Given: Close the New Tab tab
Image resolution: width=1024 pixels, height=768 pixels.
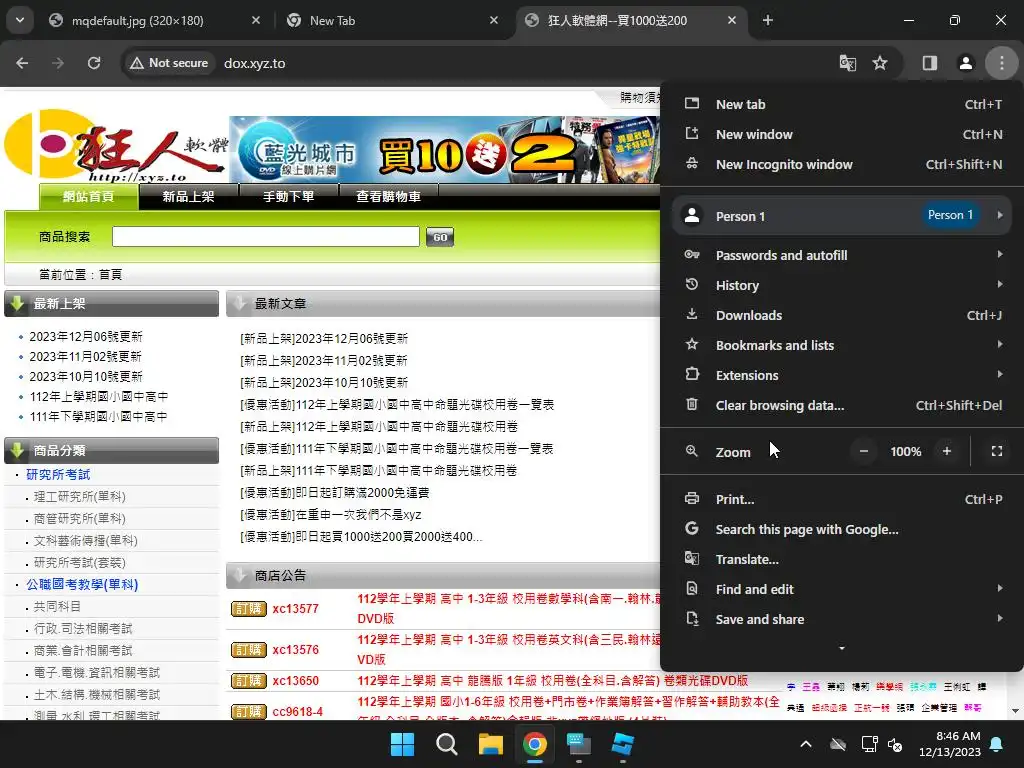Looking at the screenshot, I should [x=494, y=20].
